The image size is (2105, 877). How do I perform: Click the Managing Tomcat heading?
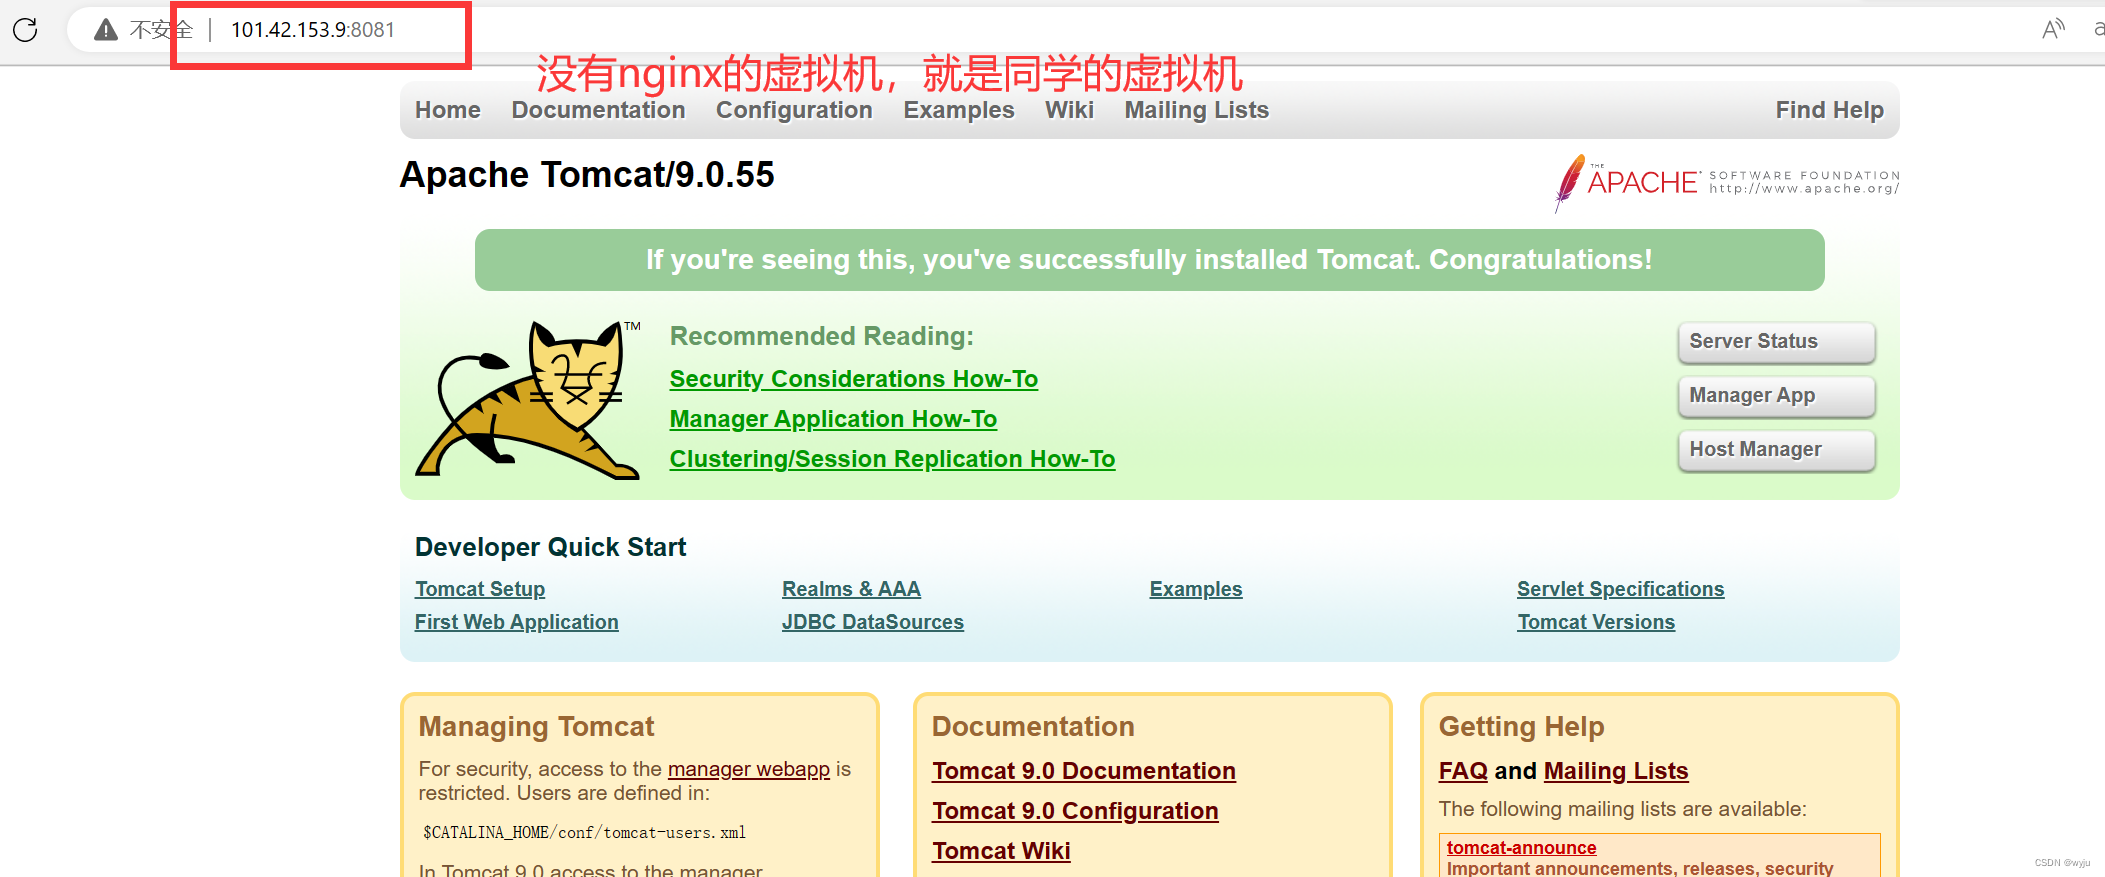click(x=536, y=727)
